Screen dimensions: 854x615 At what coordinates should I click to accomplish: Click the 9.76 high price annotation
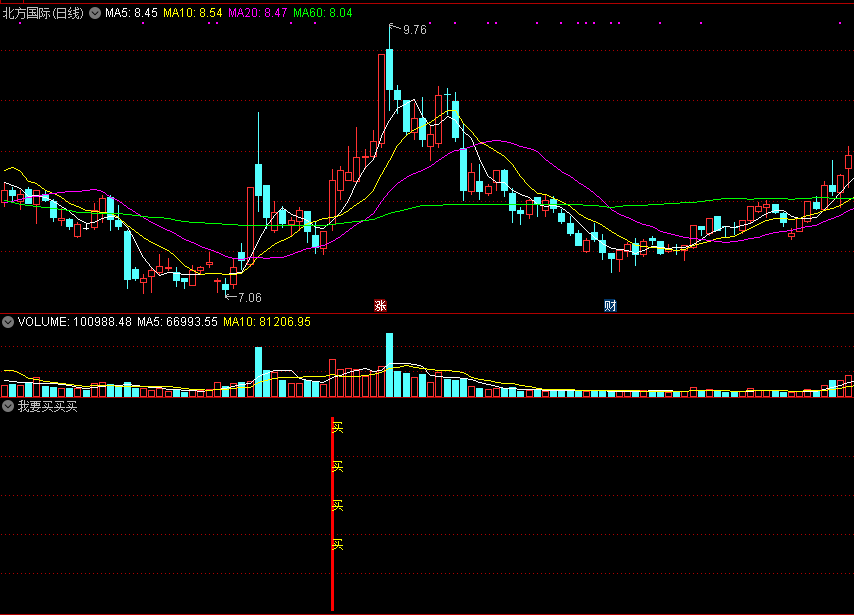[x=414, y=30]
